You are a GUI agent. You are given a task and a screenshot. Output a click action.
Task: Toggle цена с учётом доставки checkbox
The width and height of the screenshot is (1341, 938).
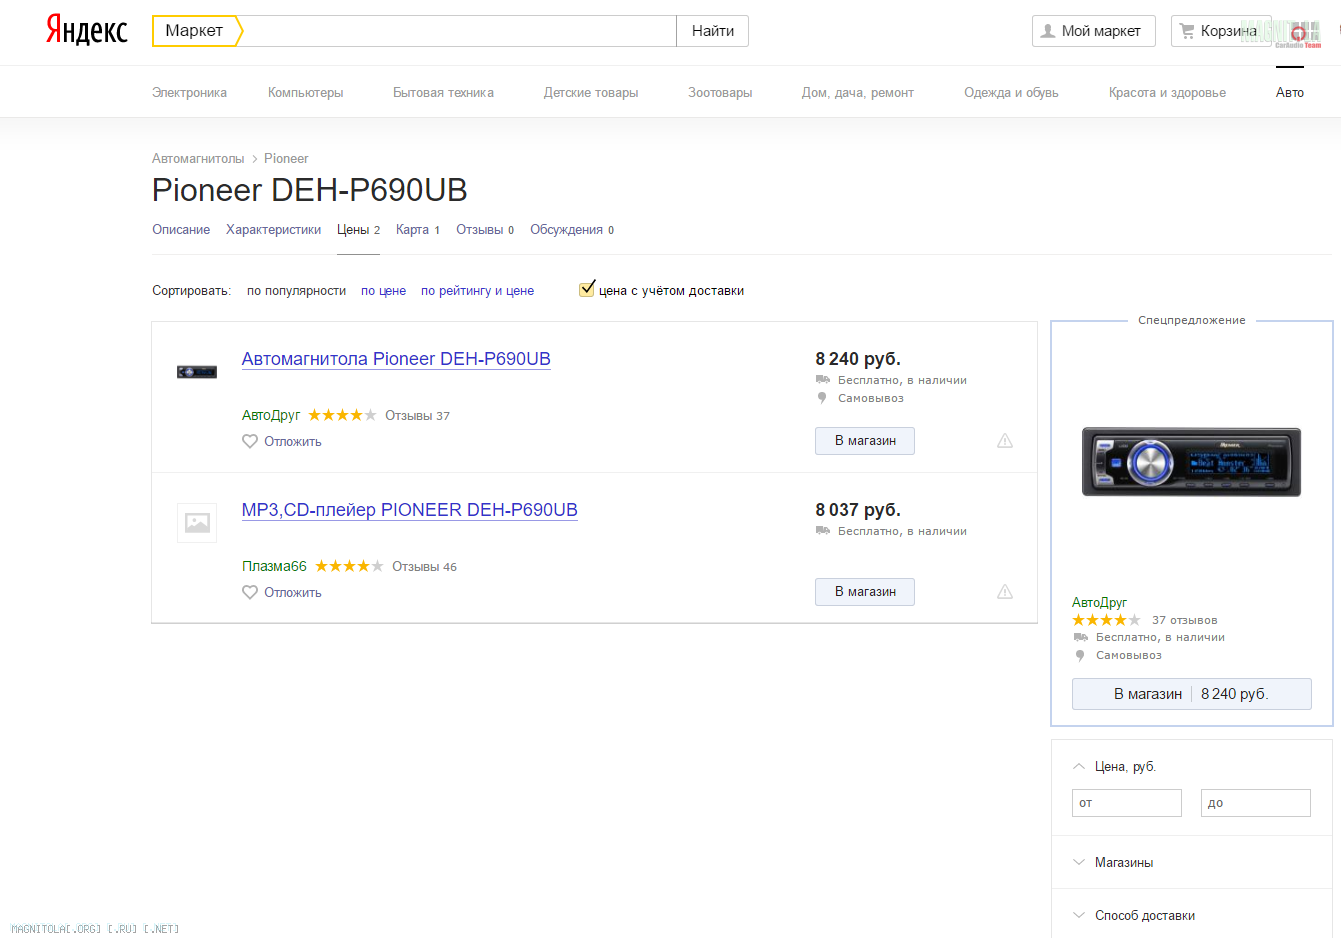coord(587,289)
